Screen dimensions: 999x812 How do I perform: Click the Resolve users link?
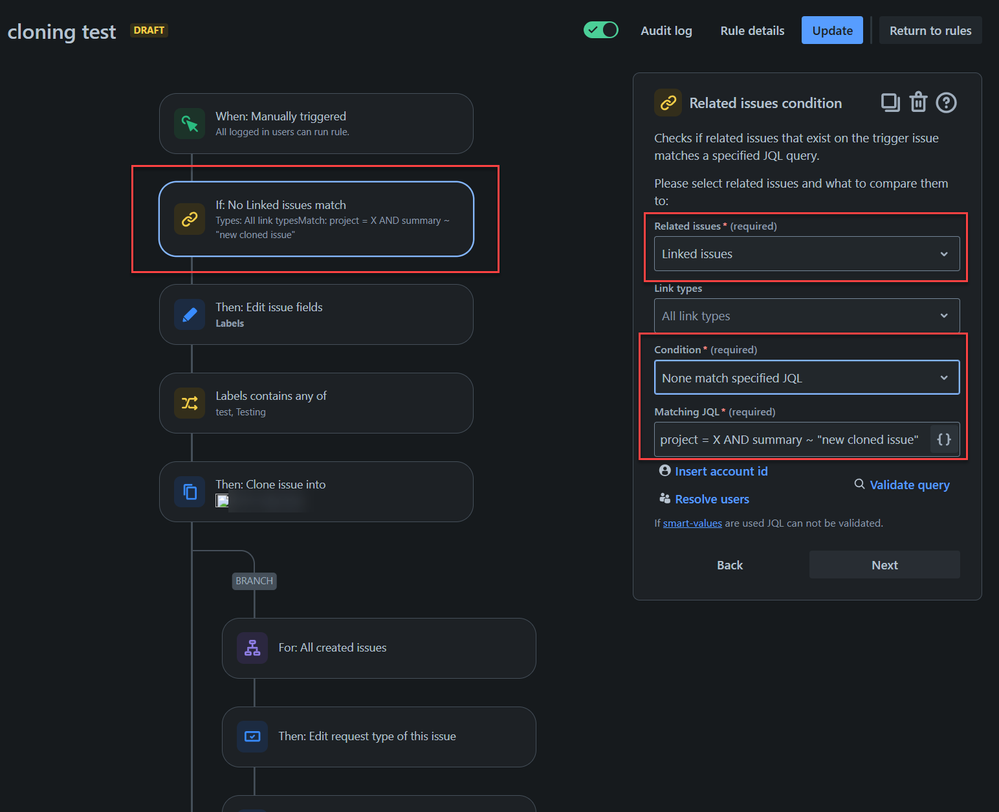tap(712, 499)
